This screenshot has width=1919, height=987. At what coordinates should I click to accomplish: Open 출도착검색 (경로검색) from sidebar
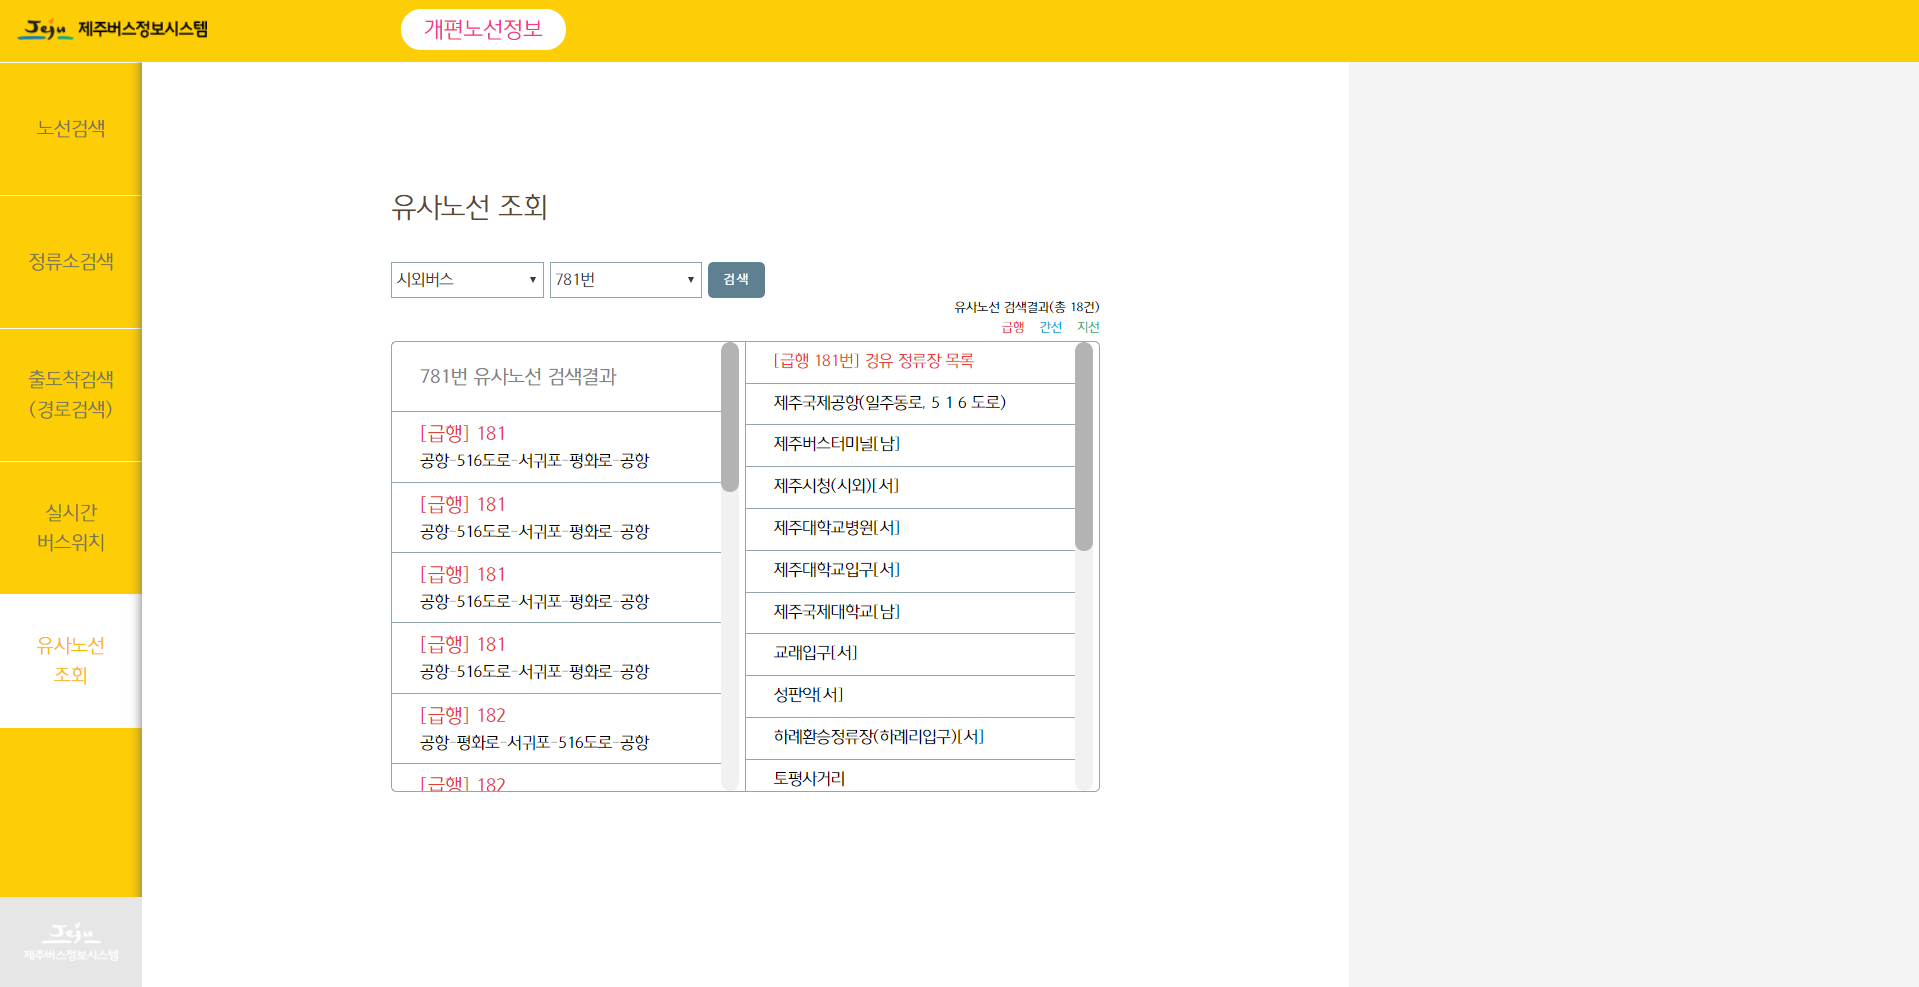(x=70, y=394)
